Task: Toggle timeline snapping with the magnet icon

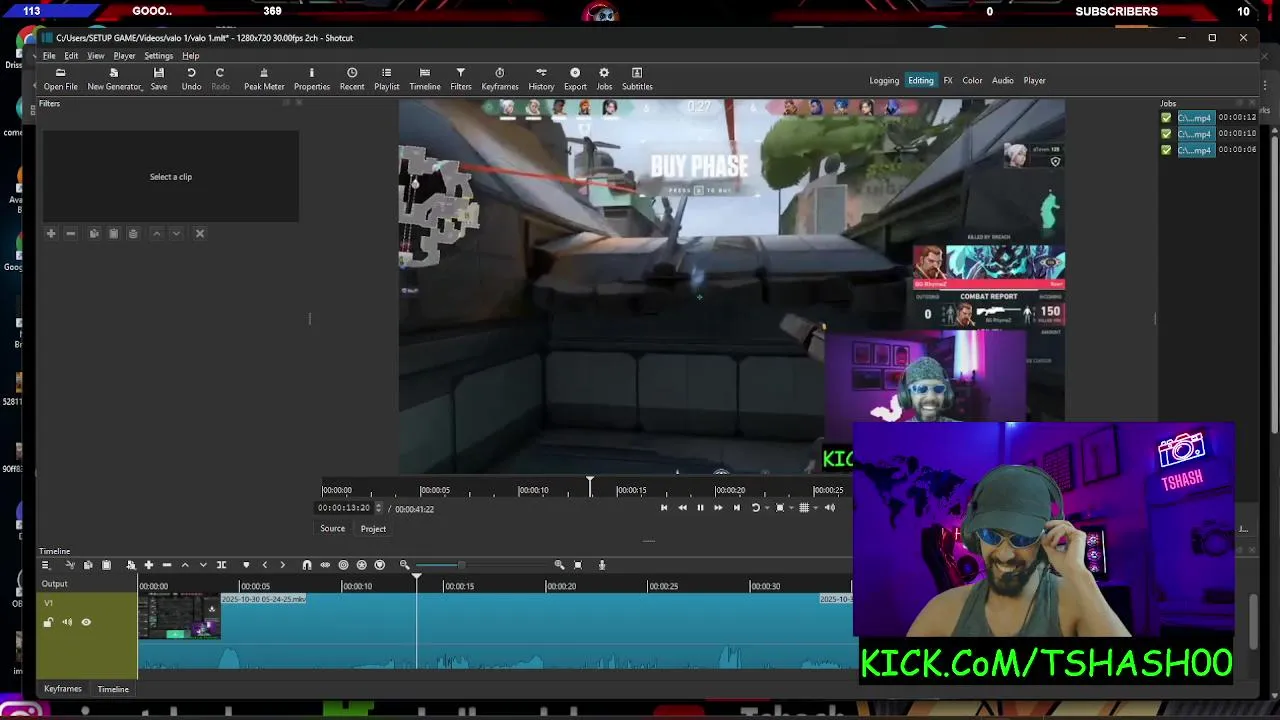Action: [x=307, y=565]
